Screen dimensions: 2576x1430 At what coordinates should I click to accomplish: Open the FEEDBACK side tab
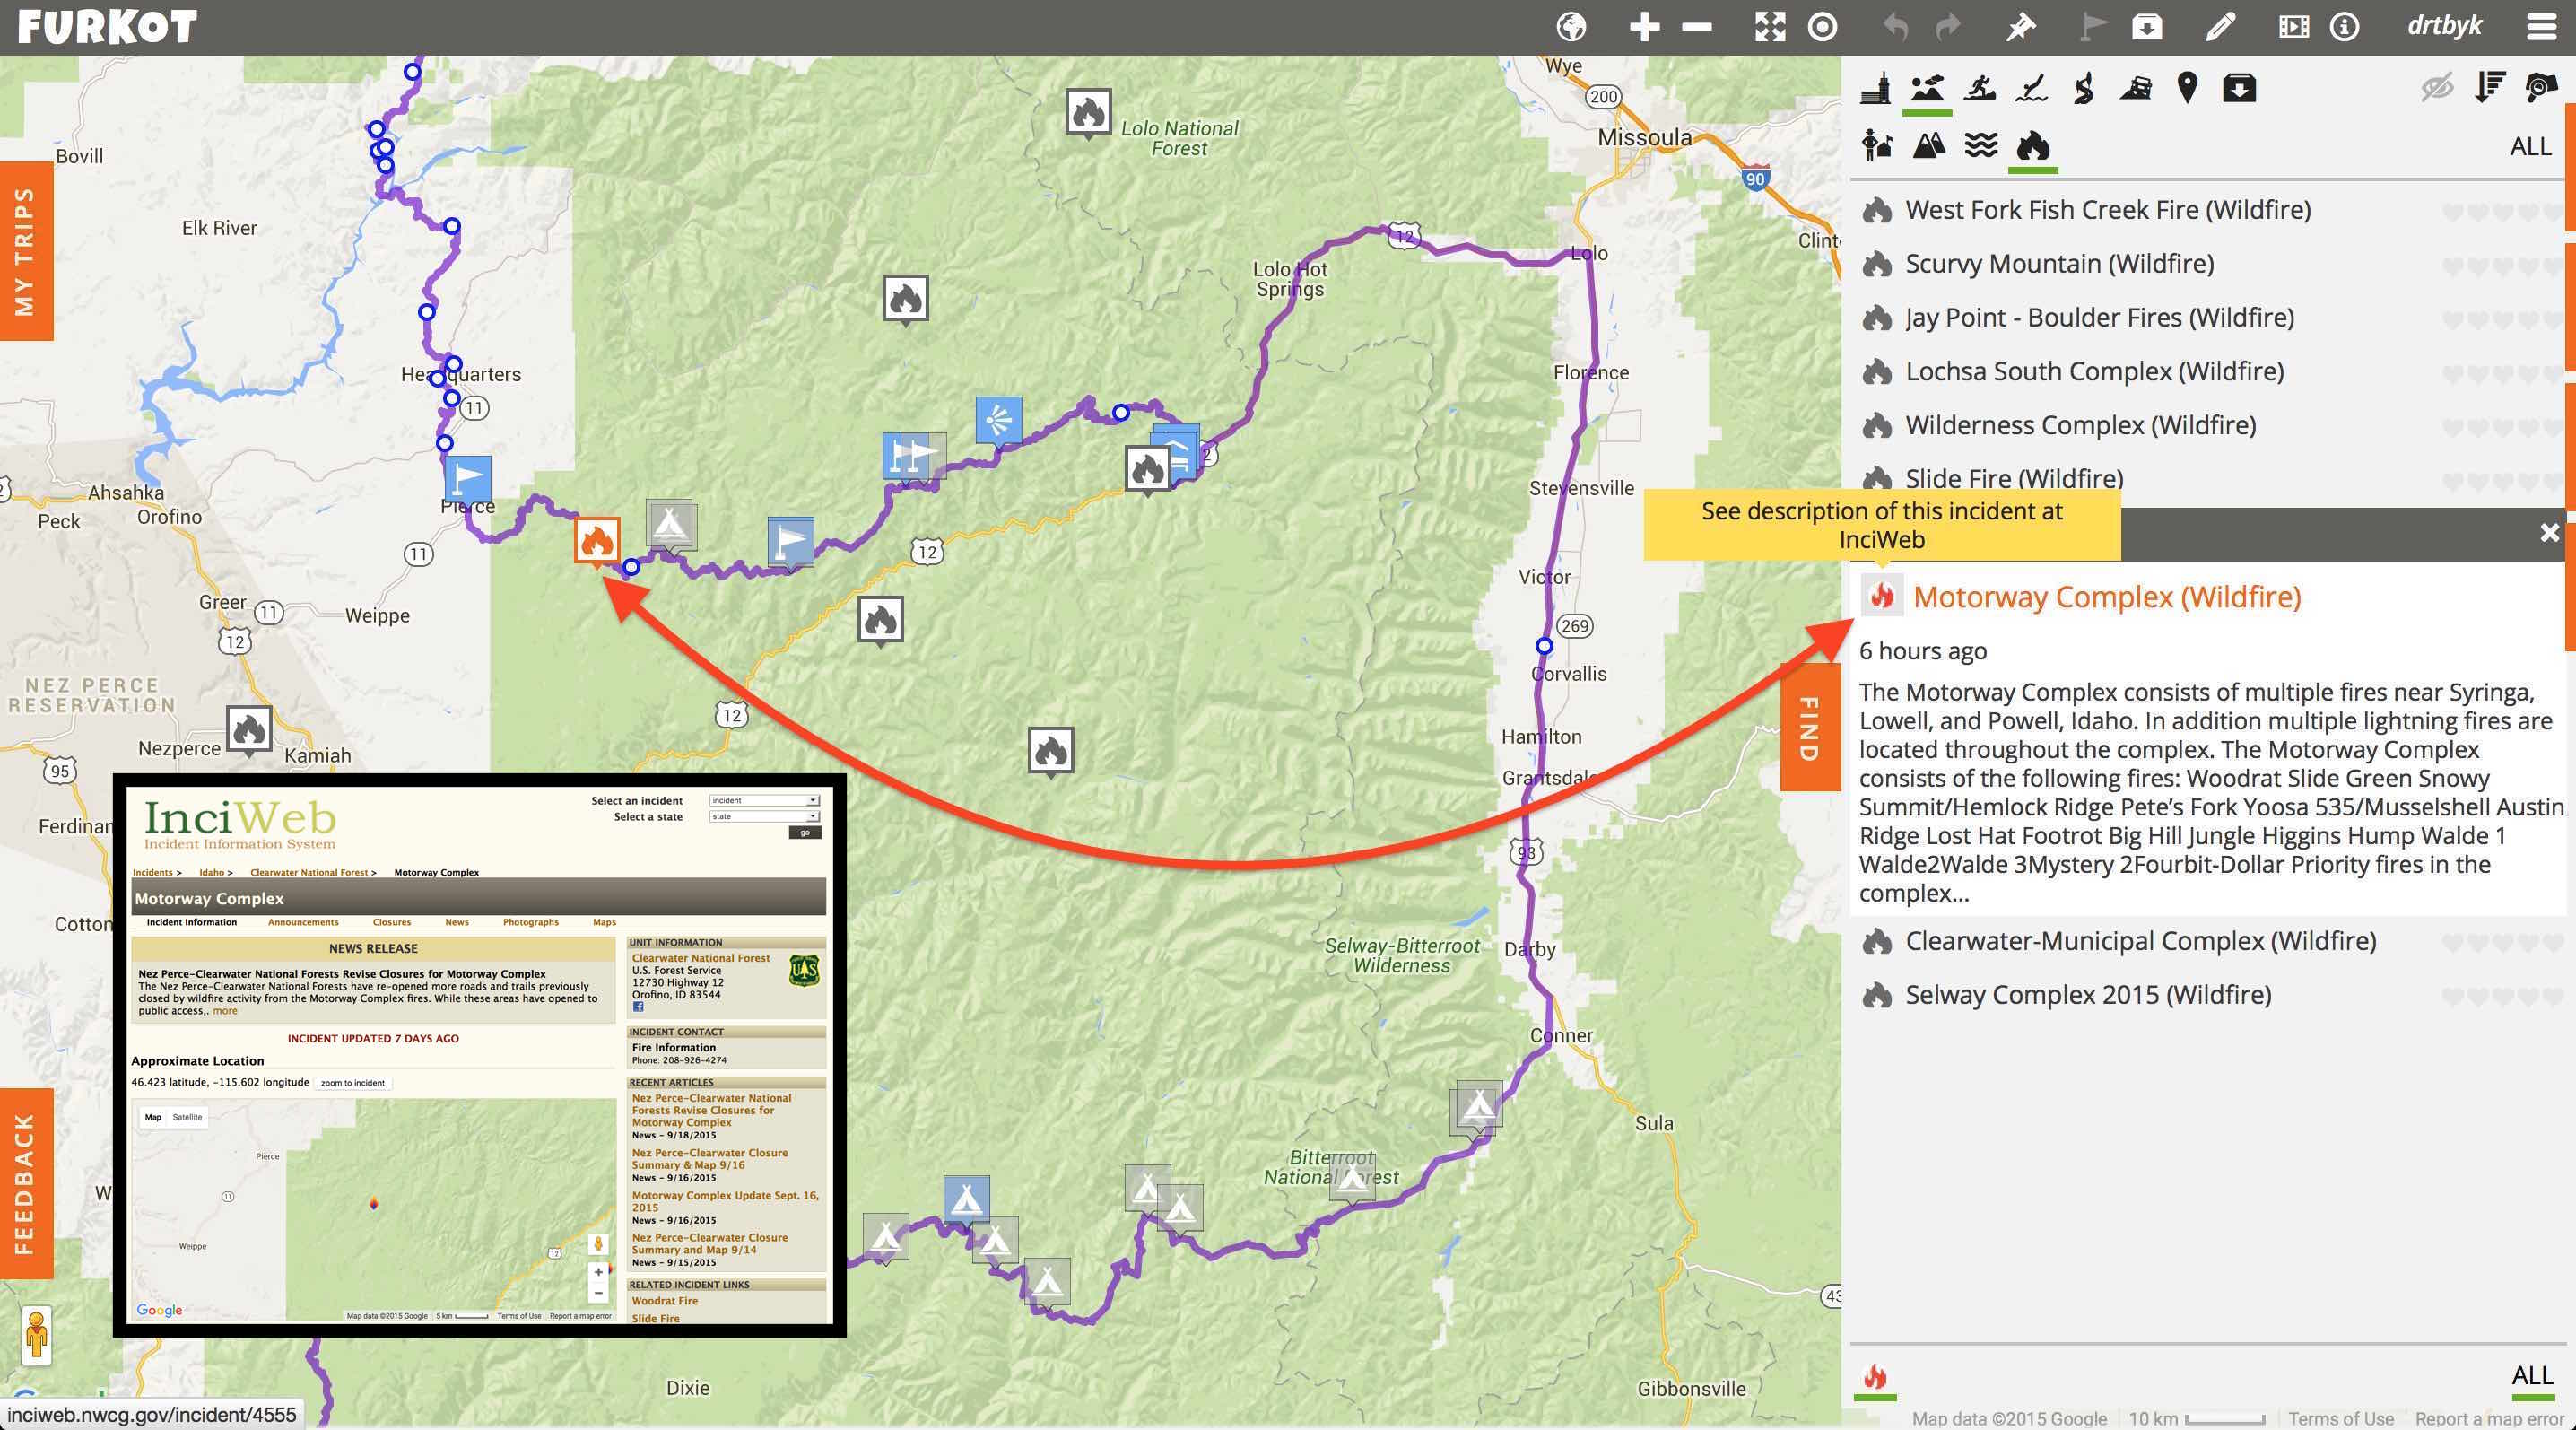pyautogui.click(x=26, y=1183)
